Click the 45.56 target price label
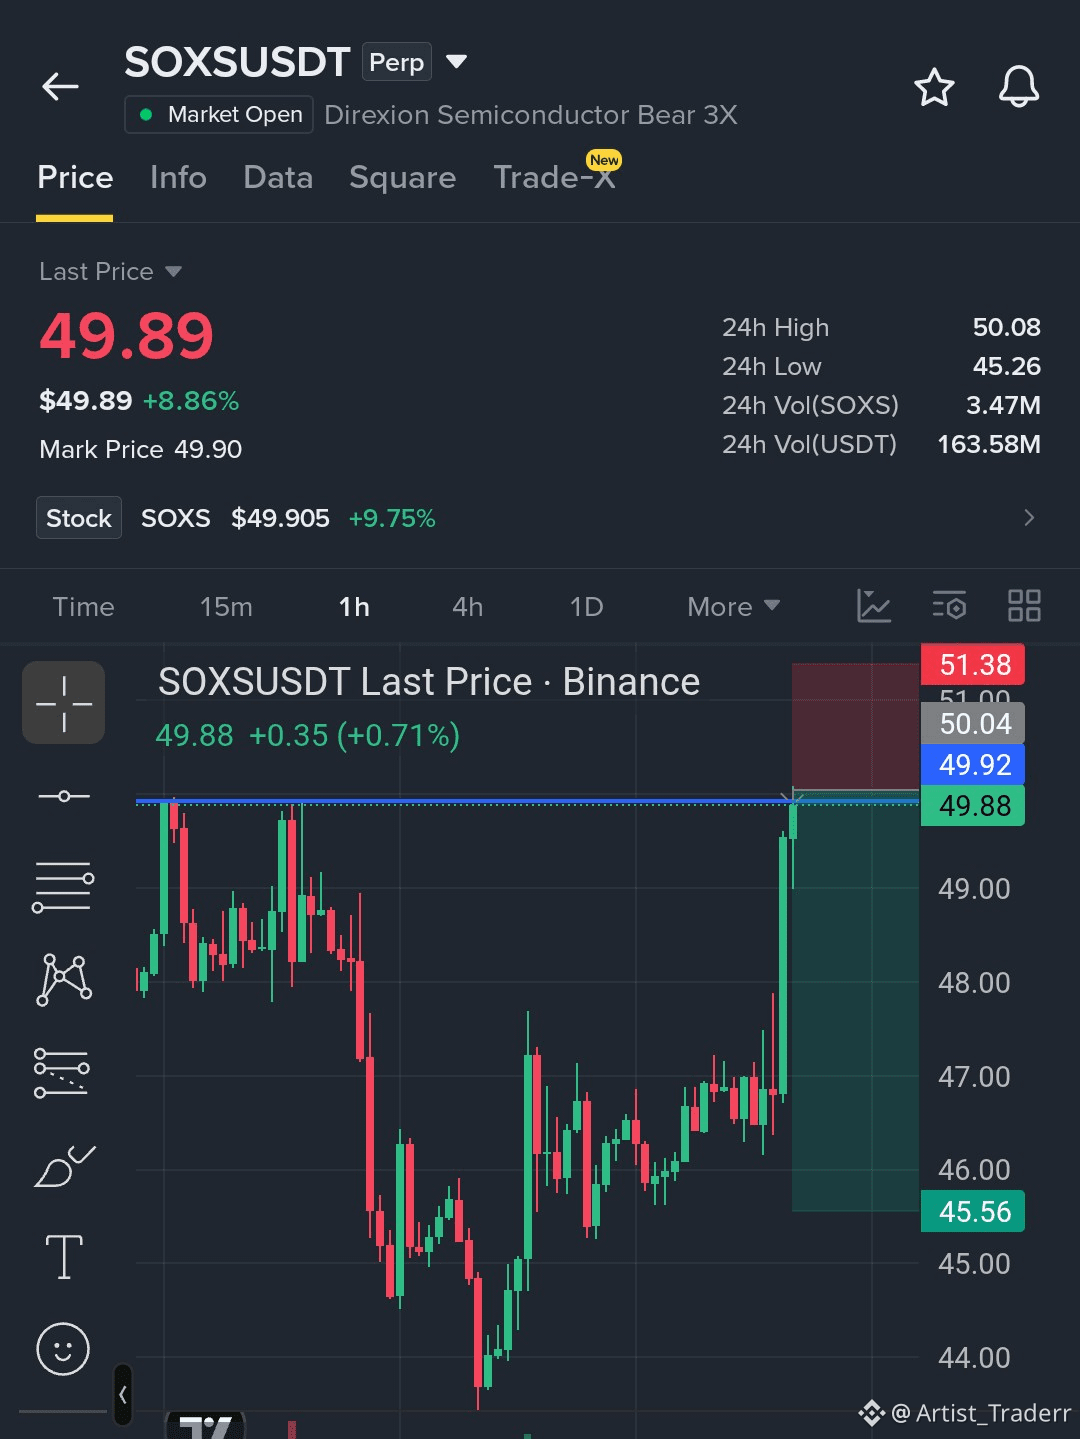 tap(973, 1211)
